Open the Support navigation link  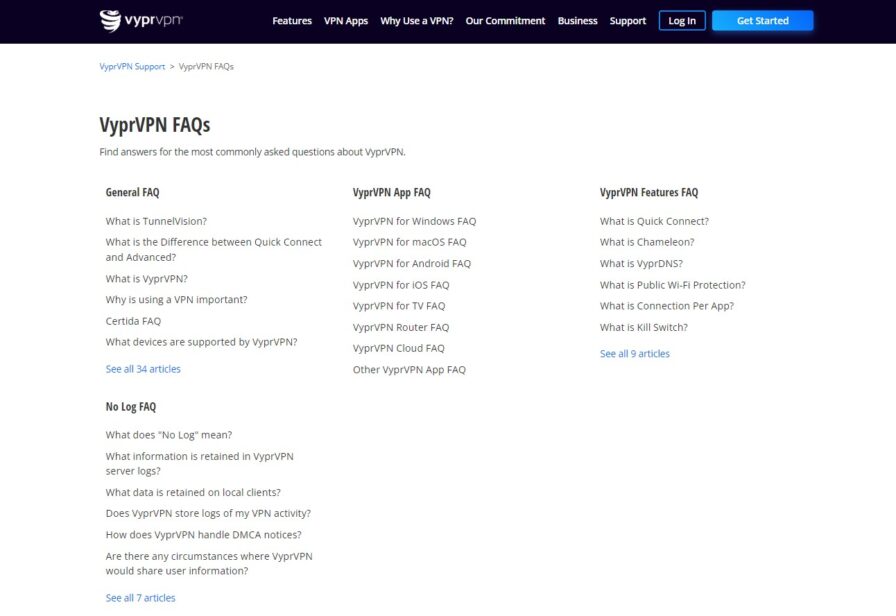pos(627,21)
